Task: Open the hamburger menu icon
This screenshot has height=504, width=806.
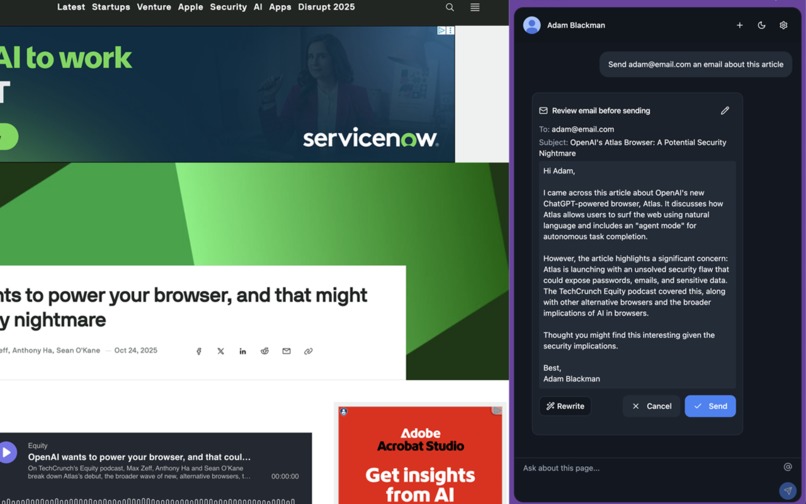Action: pyautogui.click(x=475, y=7)
